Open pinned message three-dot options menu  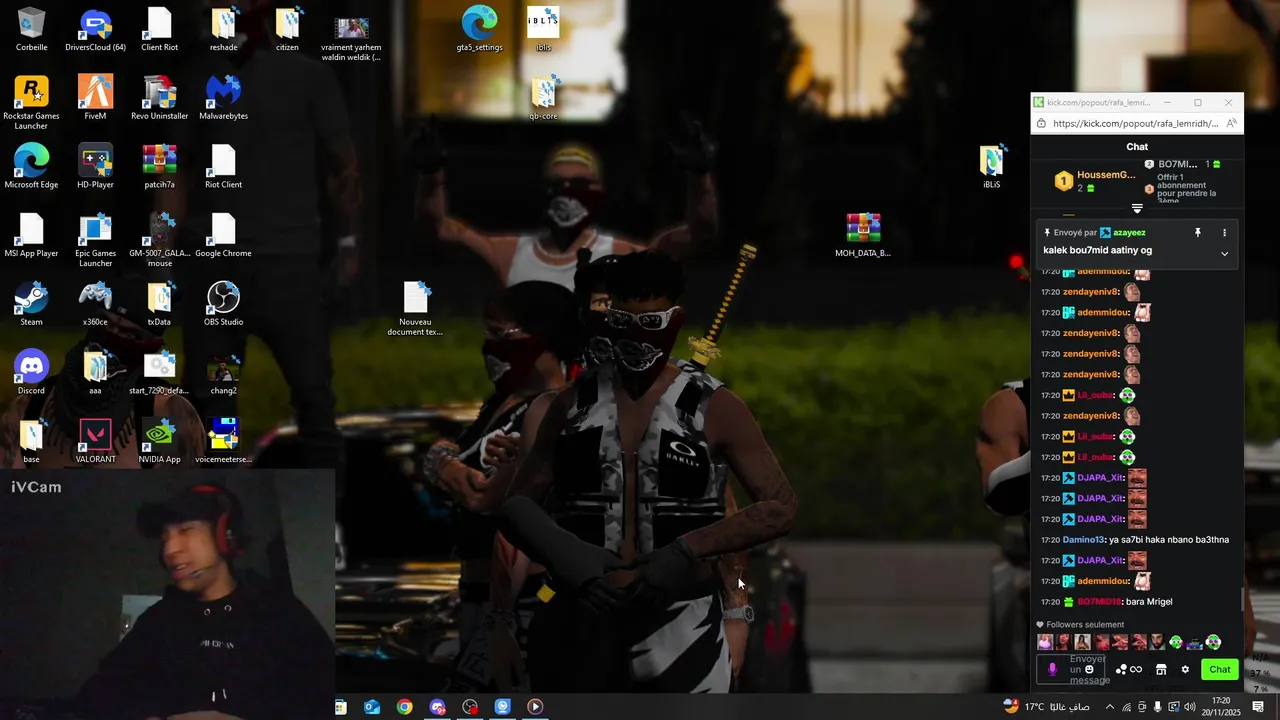[1224, 233]
